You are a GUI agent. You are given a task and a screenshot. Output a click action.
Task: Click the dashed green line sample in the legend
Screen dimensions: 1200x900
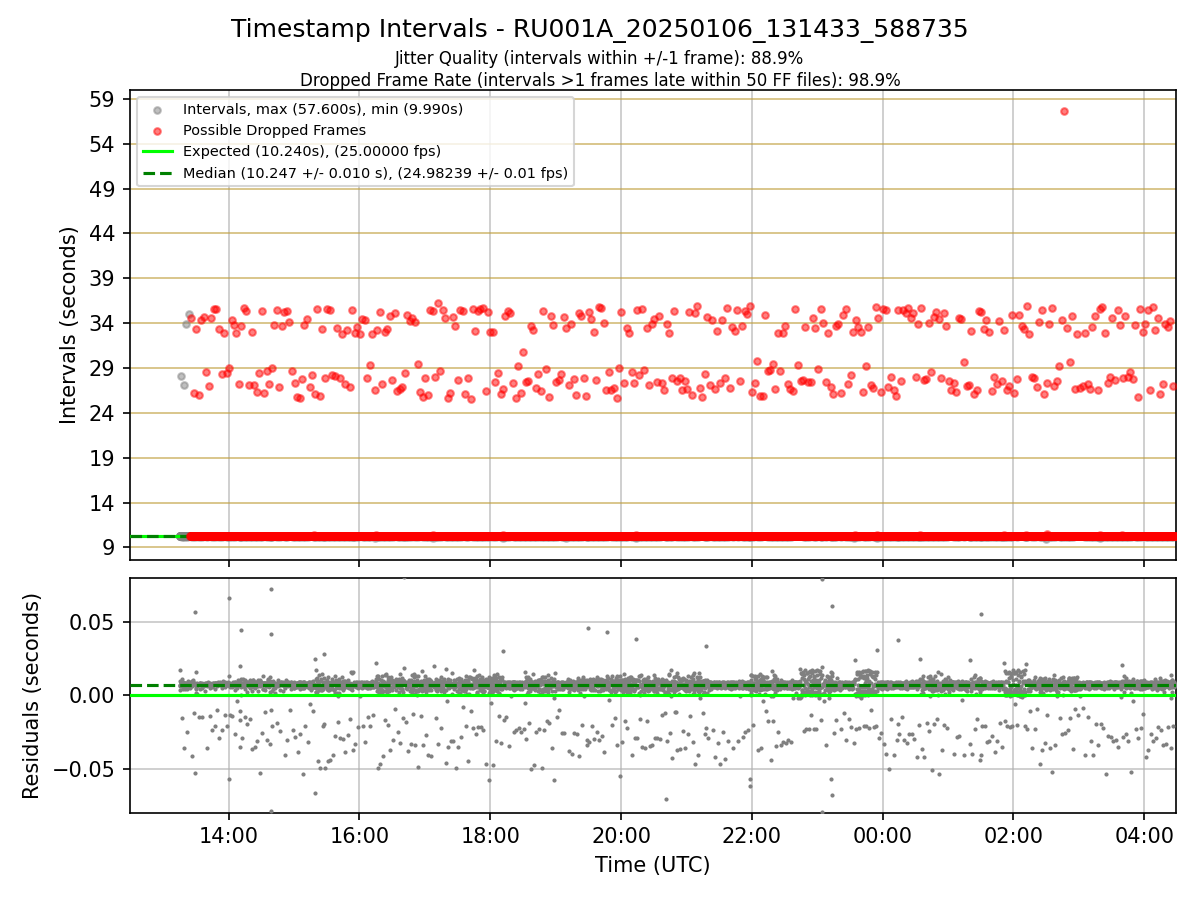(x=158, y=173)
